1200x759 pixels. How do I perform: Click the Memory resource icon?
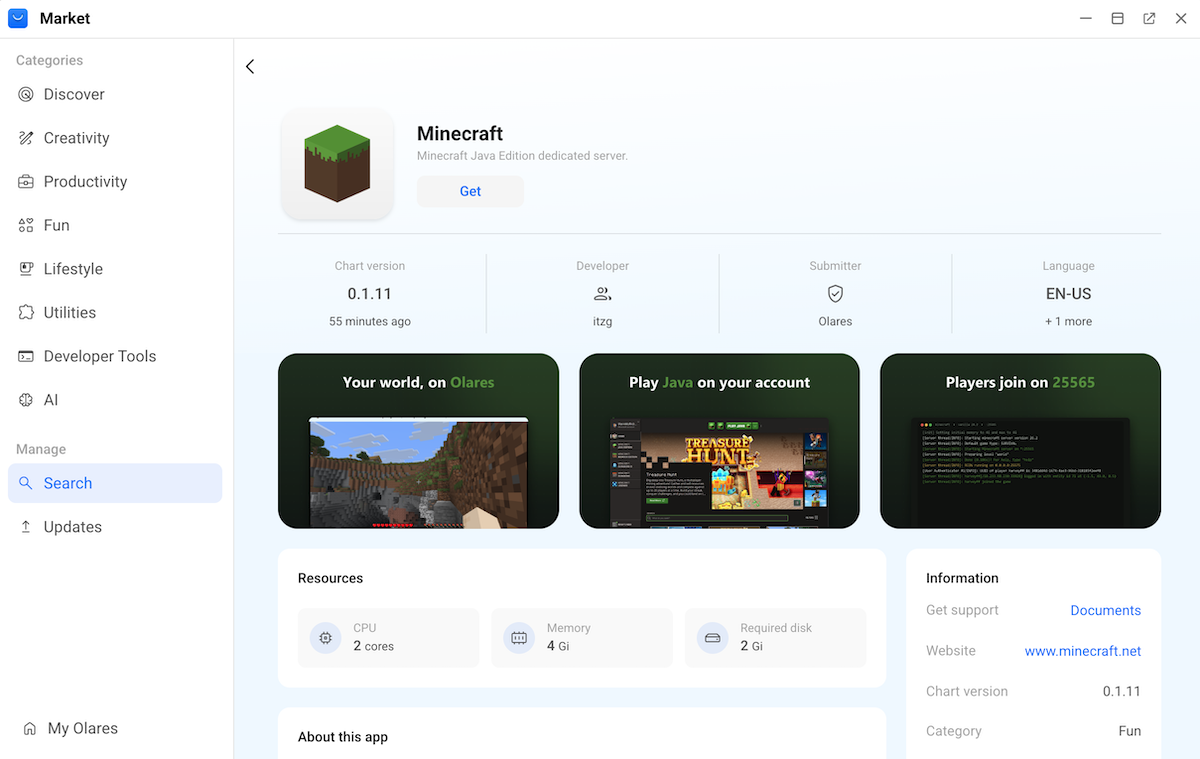(x=519, y=637)
